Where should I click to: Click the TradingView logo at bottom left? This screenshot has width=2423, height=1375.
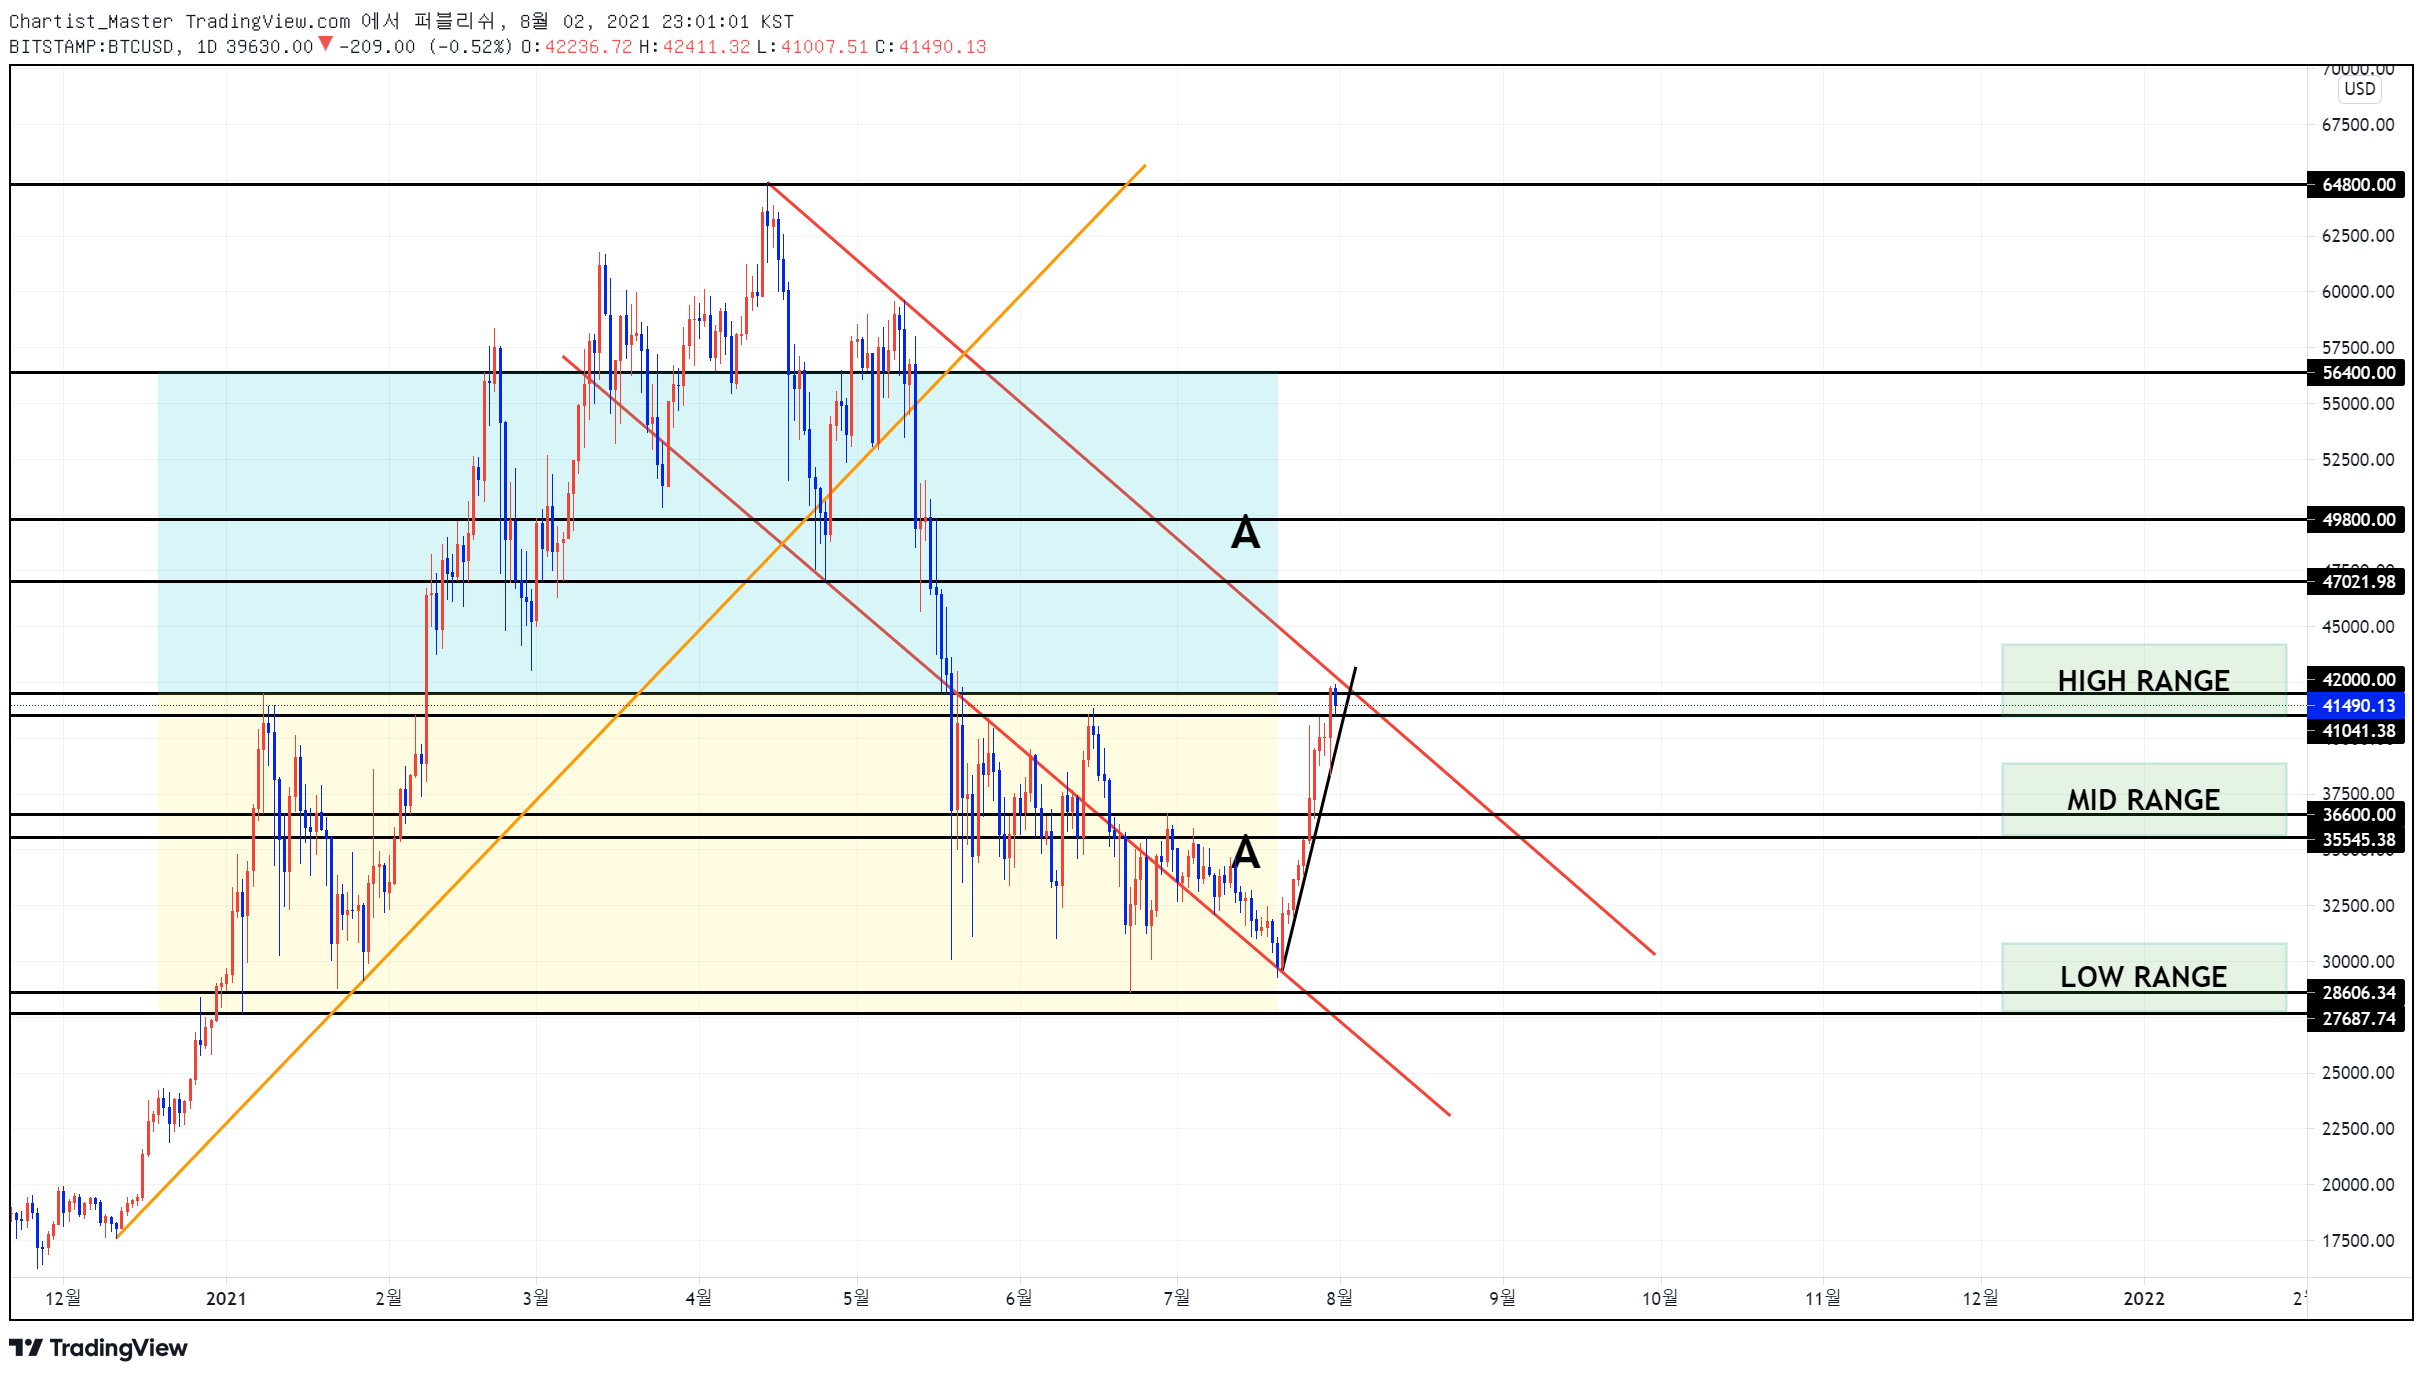coord(98,1347)
